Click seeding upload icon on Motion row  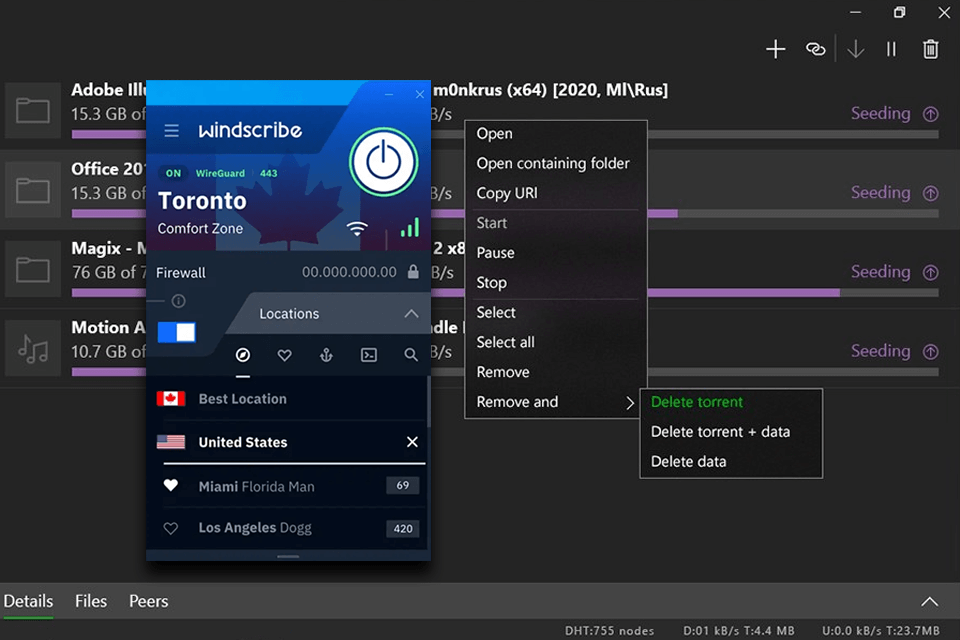[931, 352]
